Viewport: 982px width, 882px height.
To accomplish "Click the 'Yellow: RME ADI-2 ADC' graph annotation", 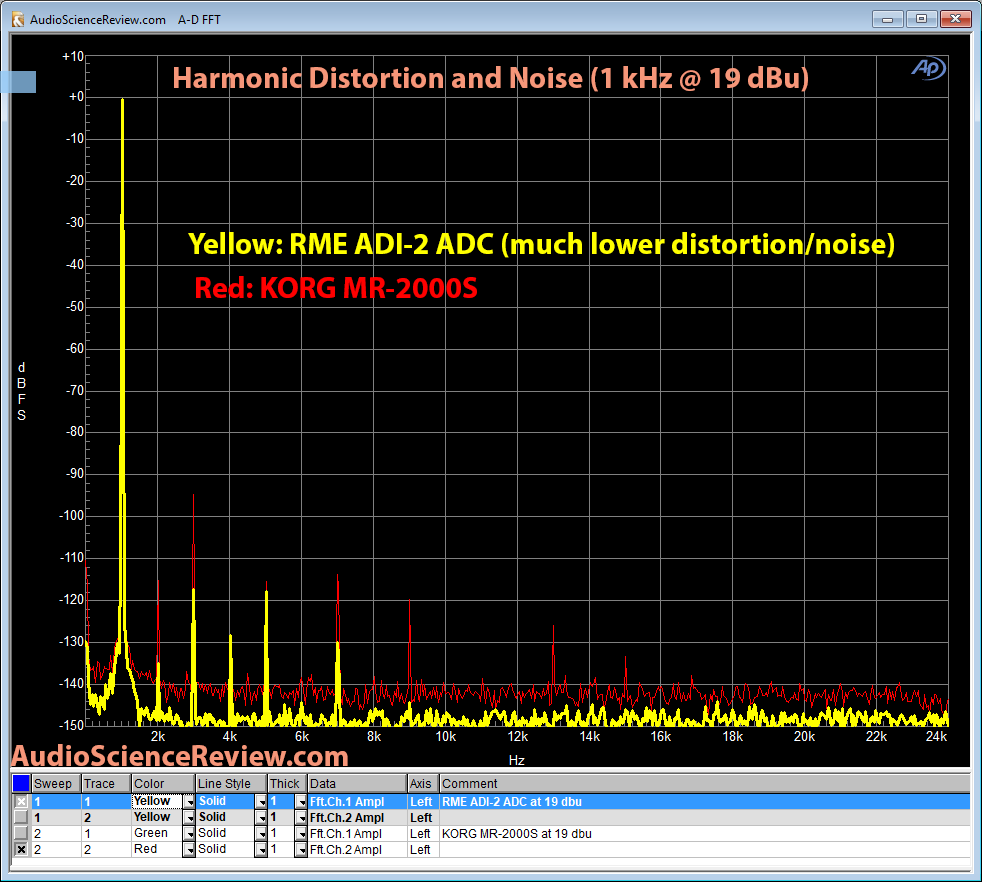I will tap(541, 244).
